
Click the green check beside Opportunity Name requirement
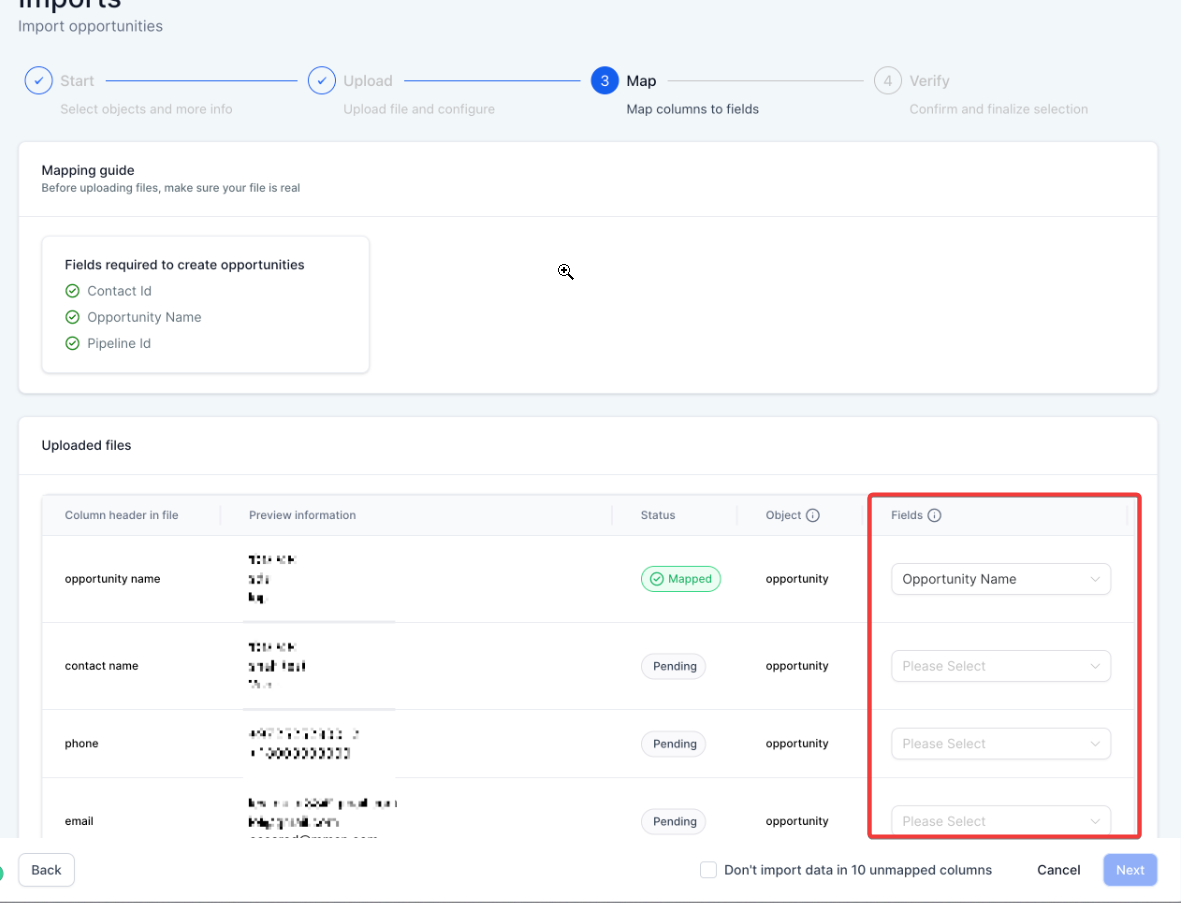coord(72,317)
